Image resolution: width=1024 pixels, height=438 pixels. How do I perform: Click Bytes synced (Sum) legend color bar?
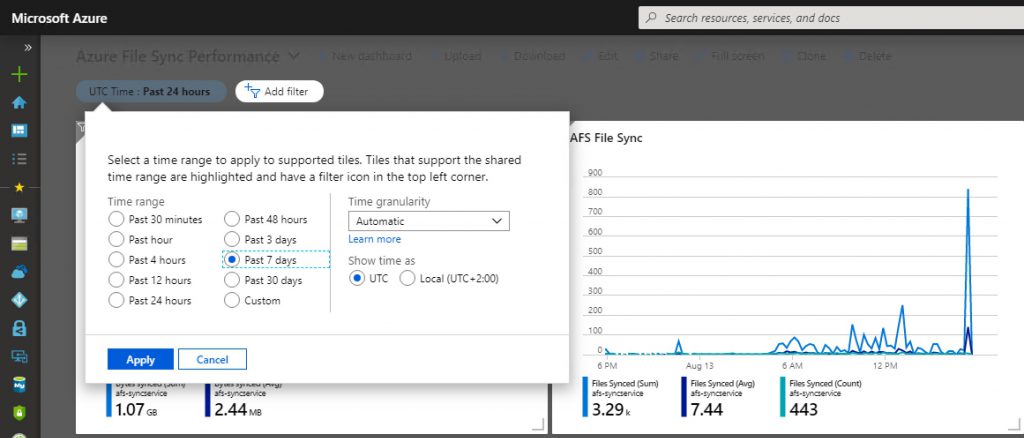pos(109,399)
